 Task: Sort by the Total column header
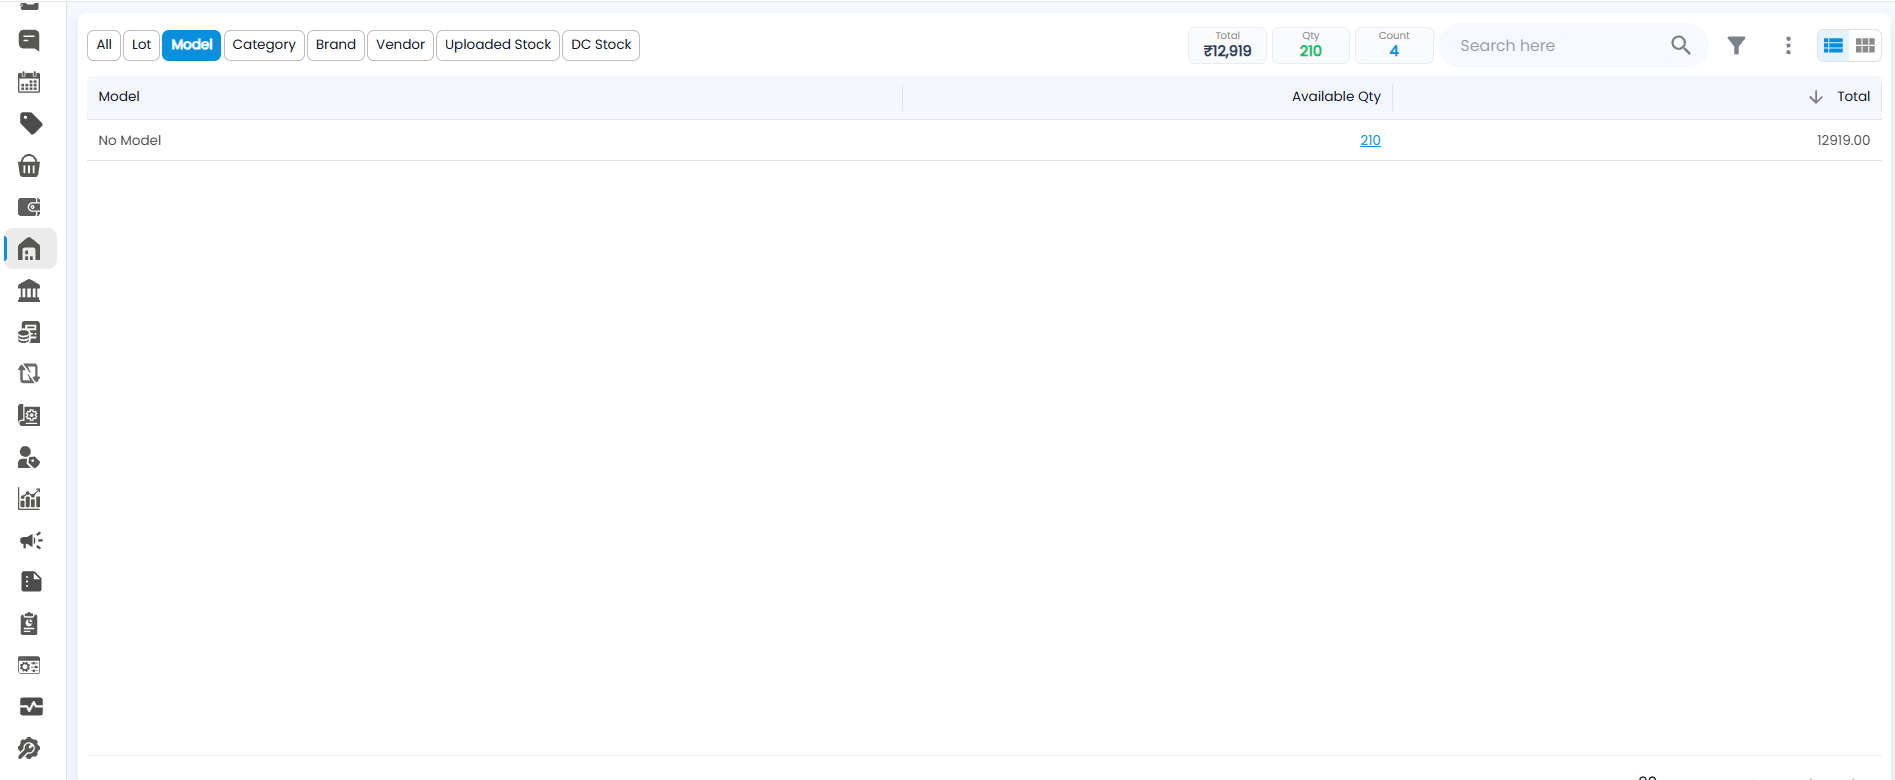1853,96
